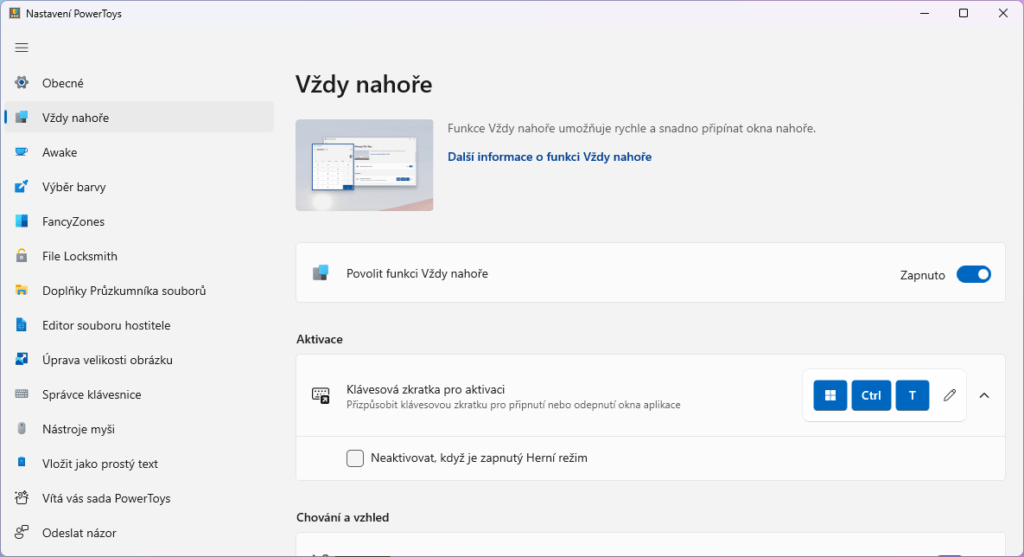
Task: Select the Výběr barvy color picker icon
Action: tap(22, 187)
